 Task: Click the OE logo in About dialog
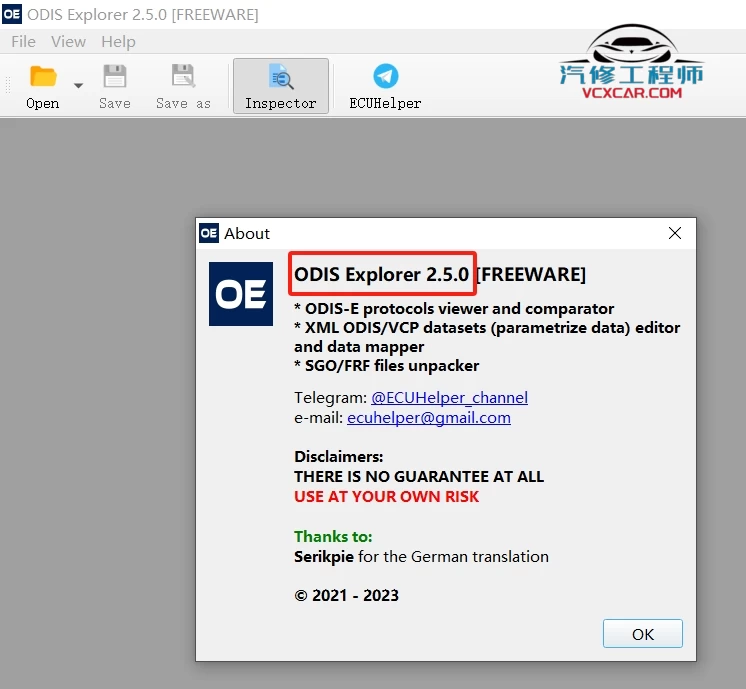tap(241, 294)
